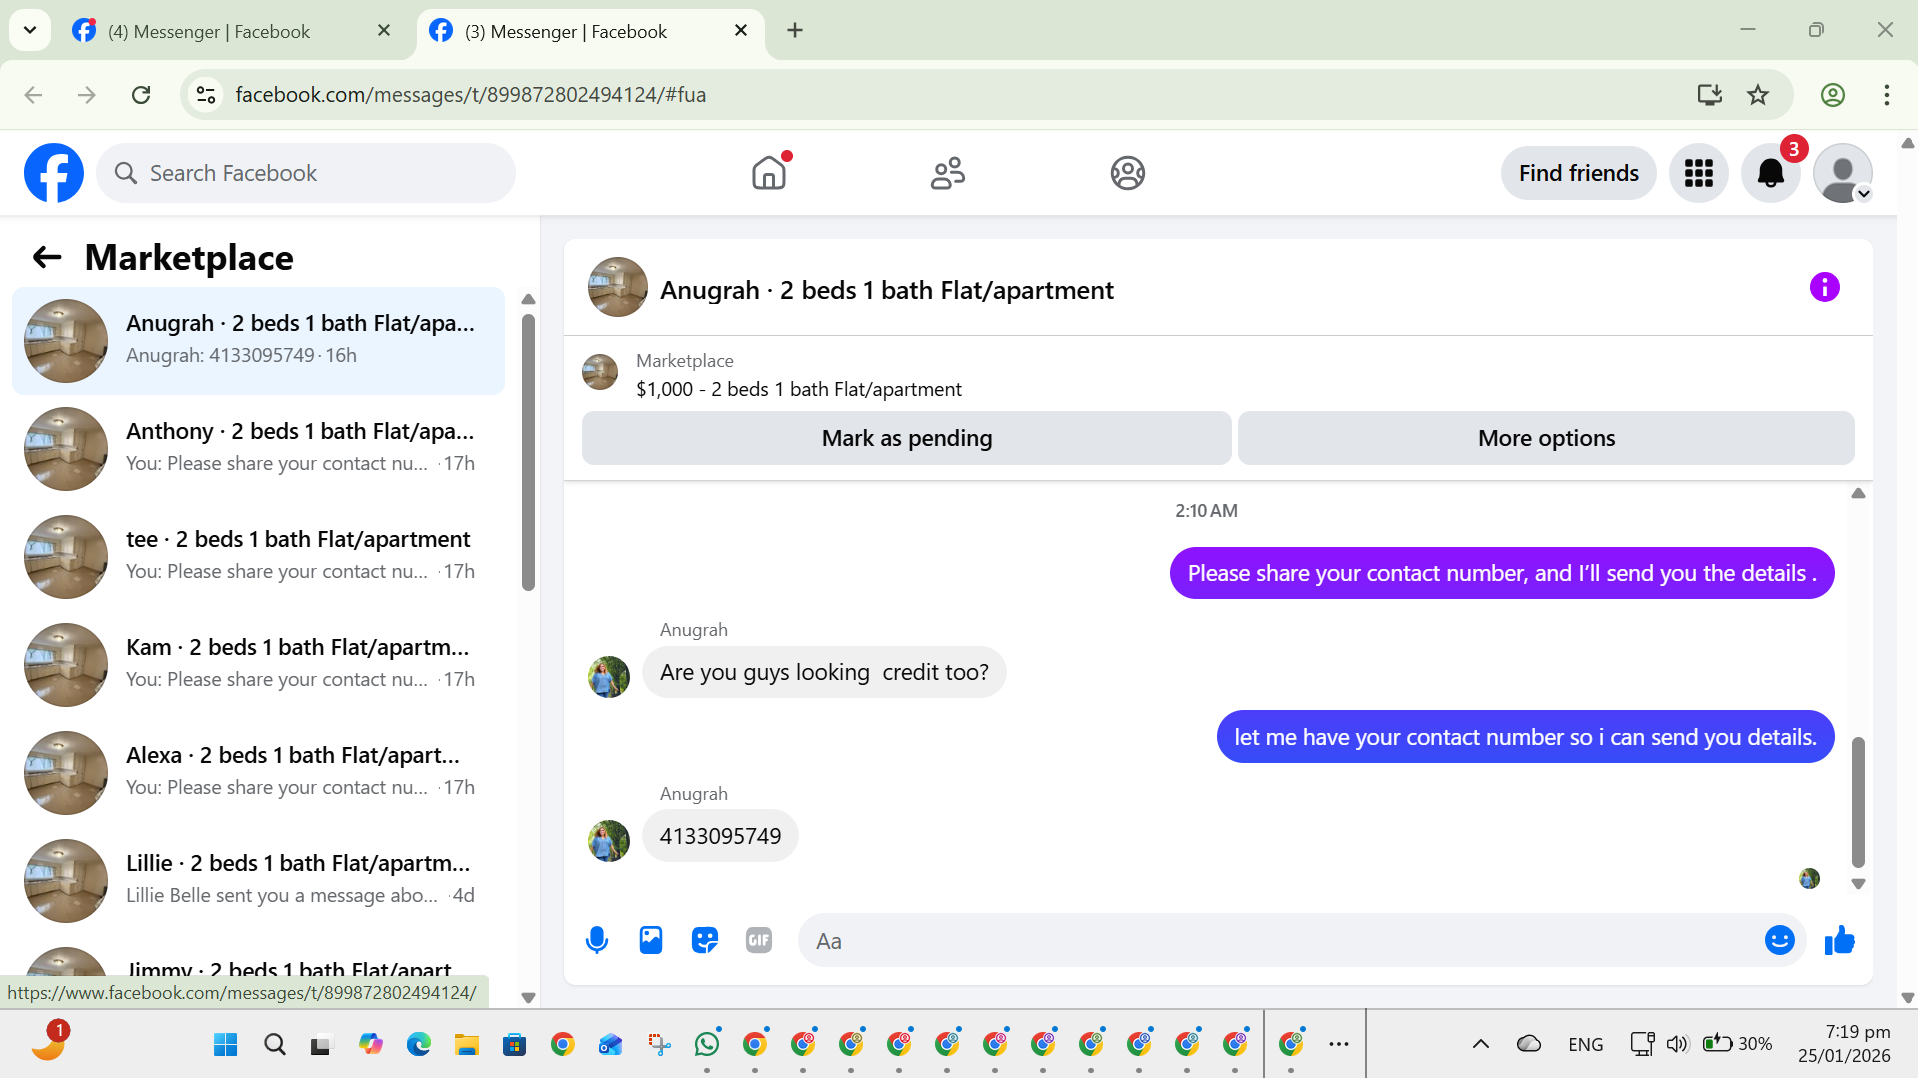1918x1078 pixels.
Task: Click the browser address bar URL
Action: pos(471,95)
